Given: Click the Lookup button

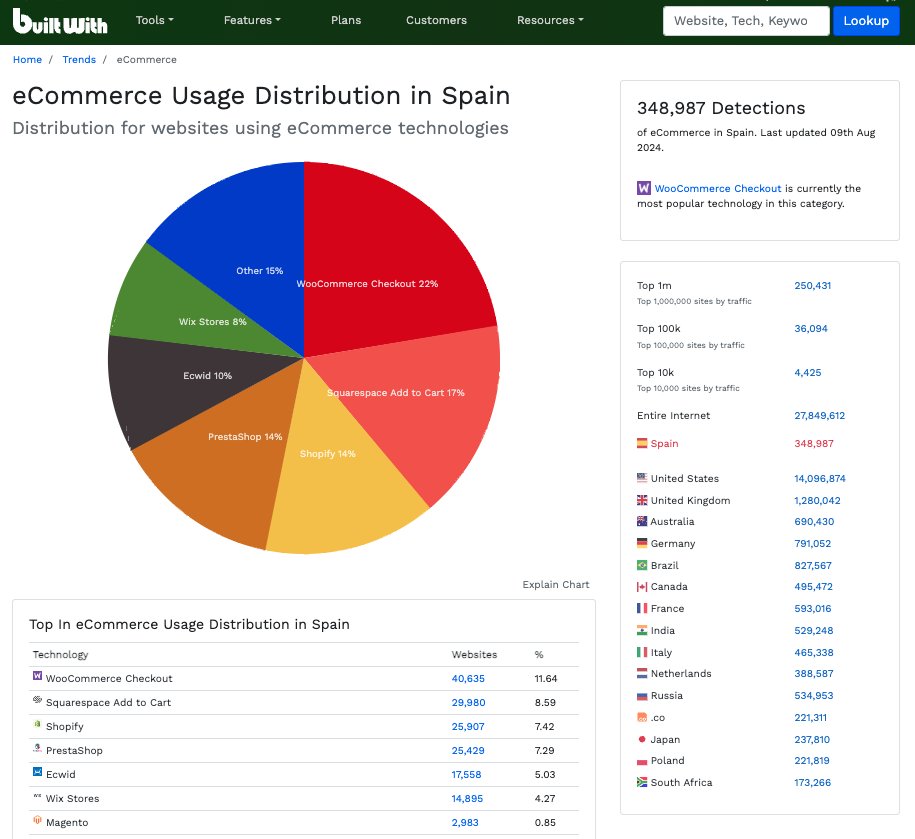Looking at the screenshot, I should coord(866,21).
